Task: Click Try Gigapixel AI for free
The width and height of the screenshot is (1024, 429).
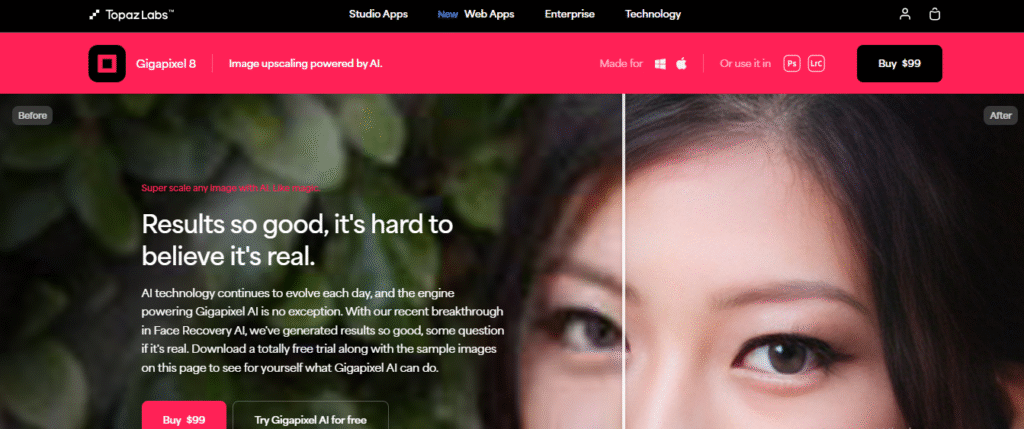Action: 310,415
